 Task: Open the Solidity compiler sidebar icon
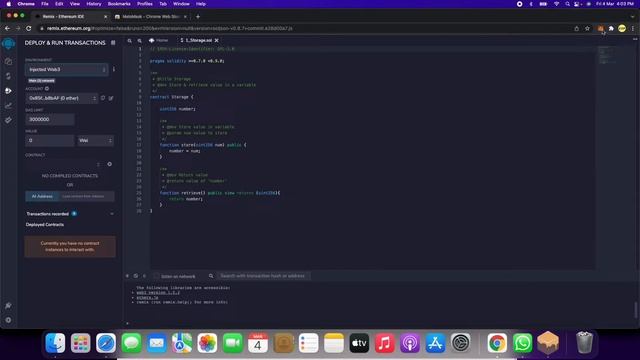coord(8,76)
